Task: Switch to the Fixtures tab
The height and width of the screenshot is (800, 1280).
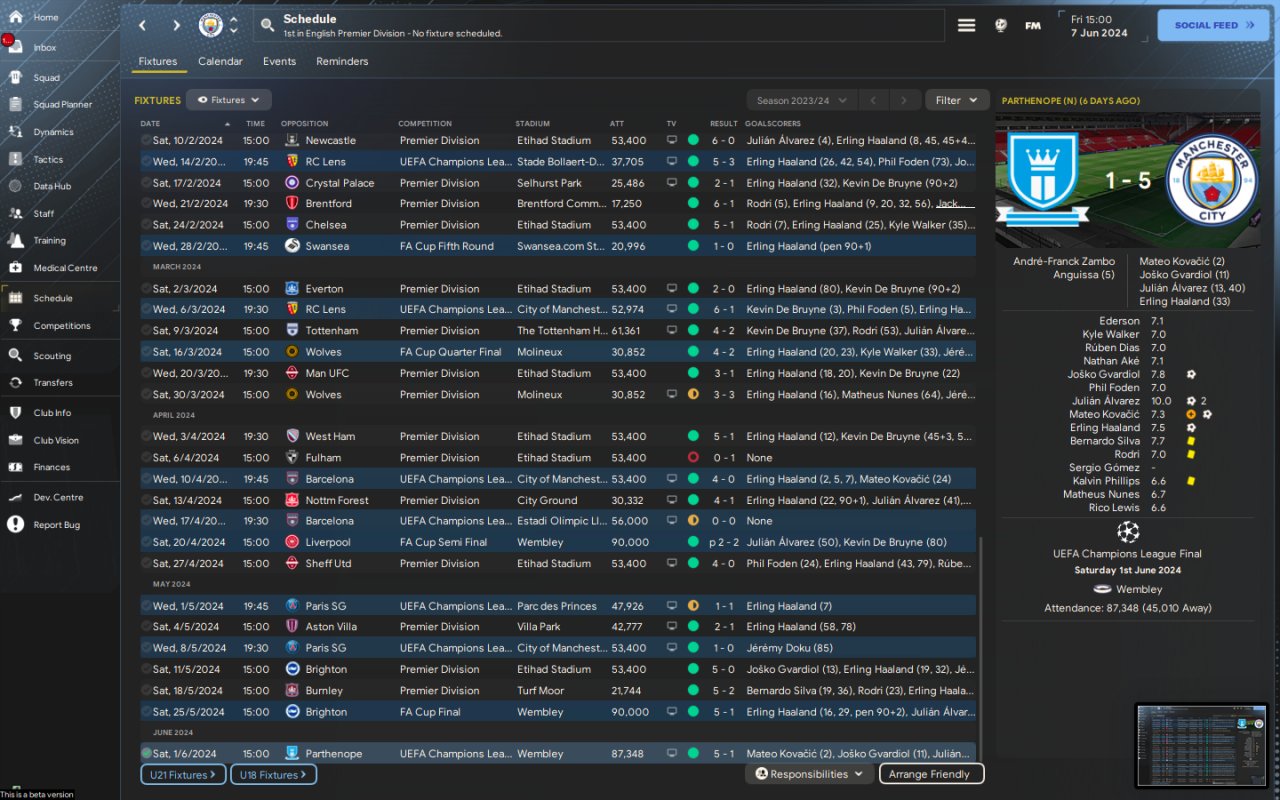Action: 158,62
